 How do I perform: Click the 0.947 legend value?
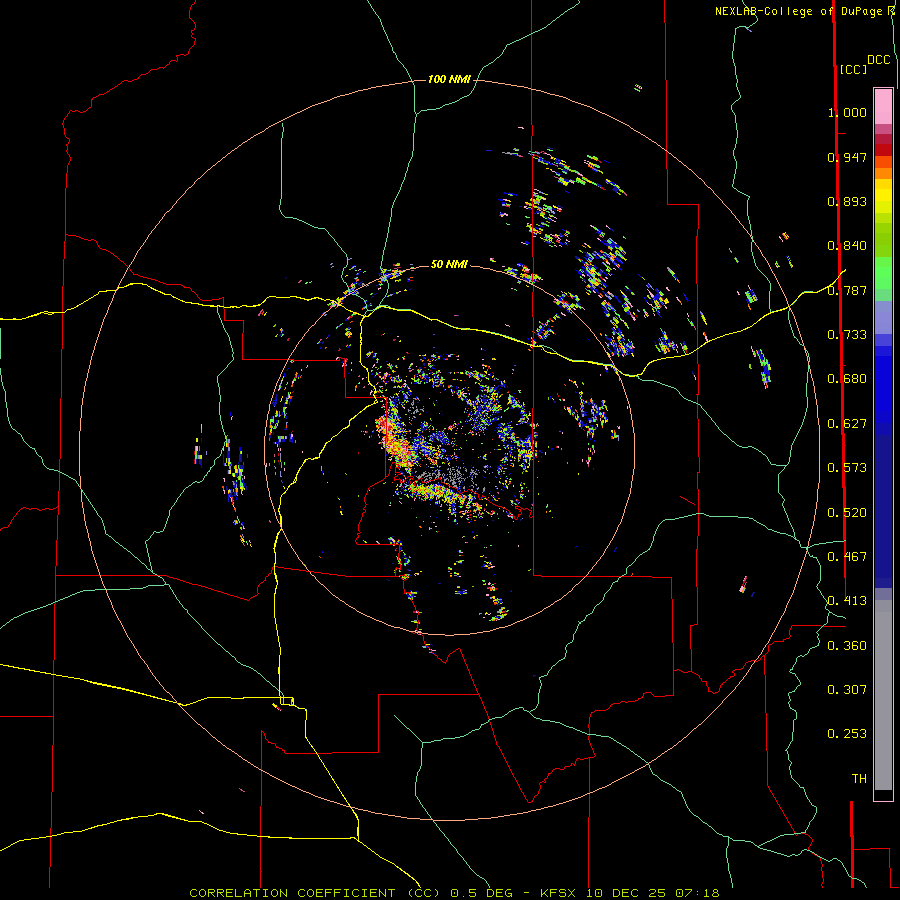tap(847, 157)
